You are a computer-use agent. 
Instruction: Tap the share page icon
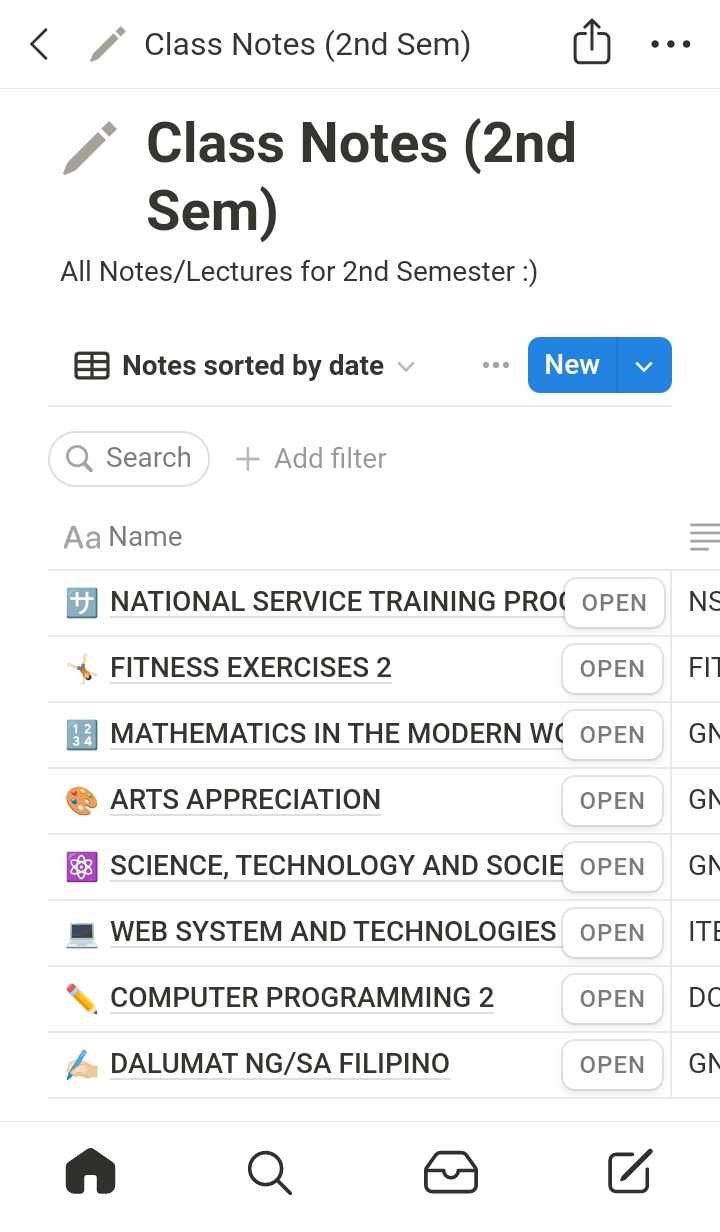pos(591,44)
